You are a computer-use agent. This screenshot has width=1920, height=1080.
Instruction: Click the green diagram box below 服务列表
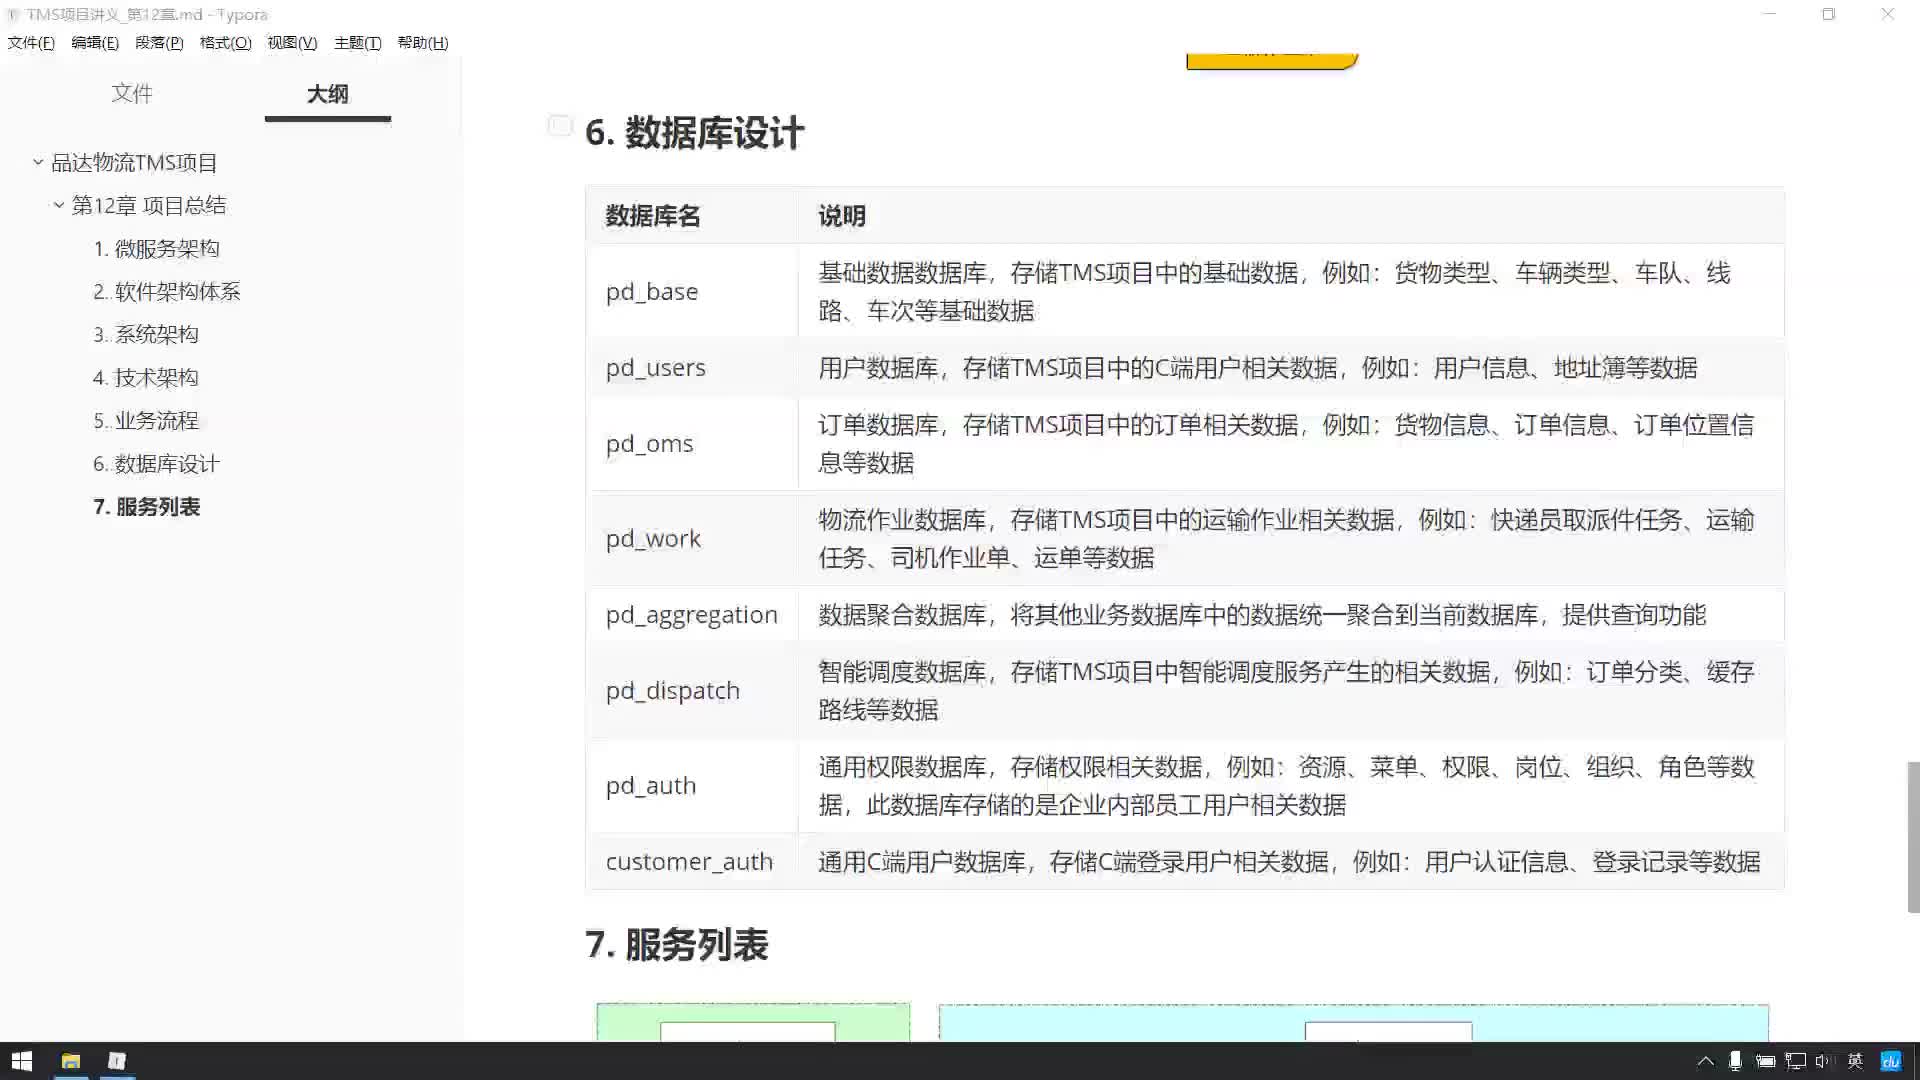click(x=753, y=1022)
